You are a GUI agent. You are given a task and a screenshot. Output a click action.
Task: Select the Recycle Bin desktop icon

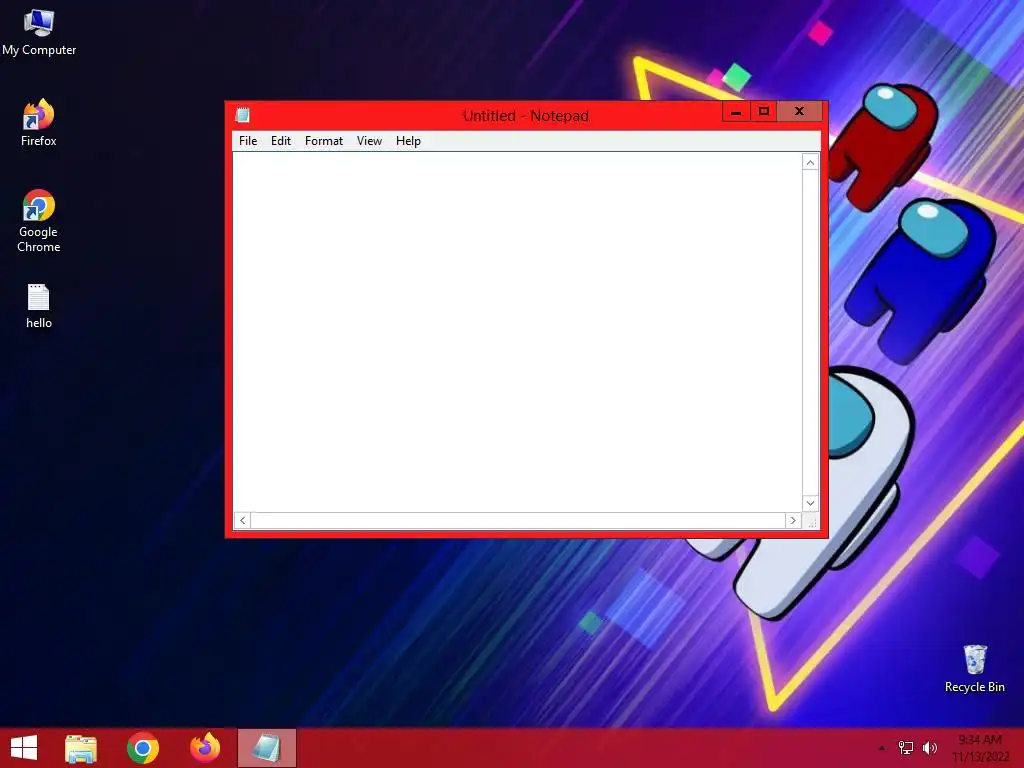[974, 669]
